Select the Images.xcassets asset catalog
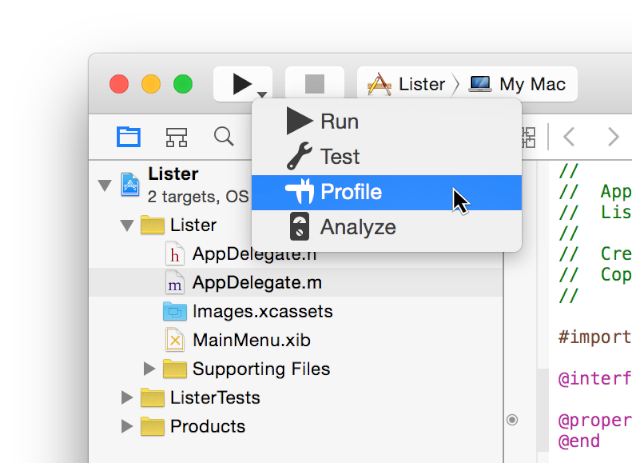The height and width of the screenshot is (475, 644). coord(262,311)
